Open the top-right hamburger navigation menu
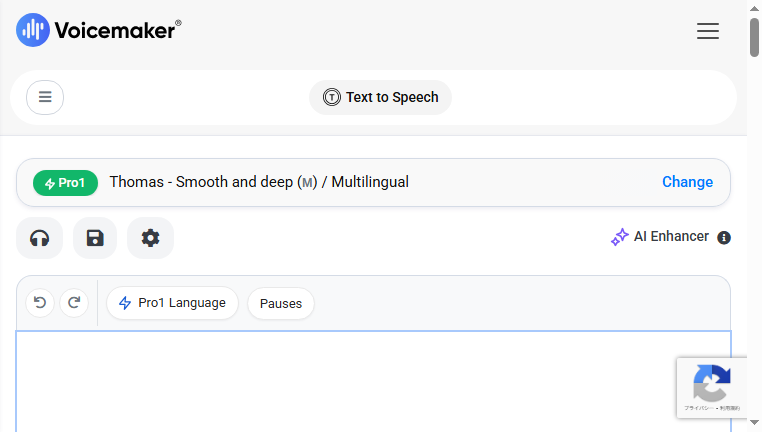 (708, 31)
